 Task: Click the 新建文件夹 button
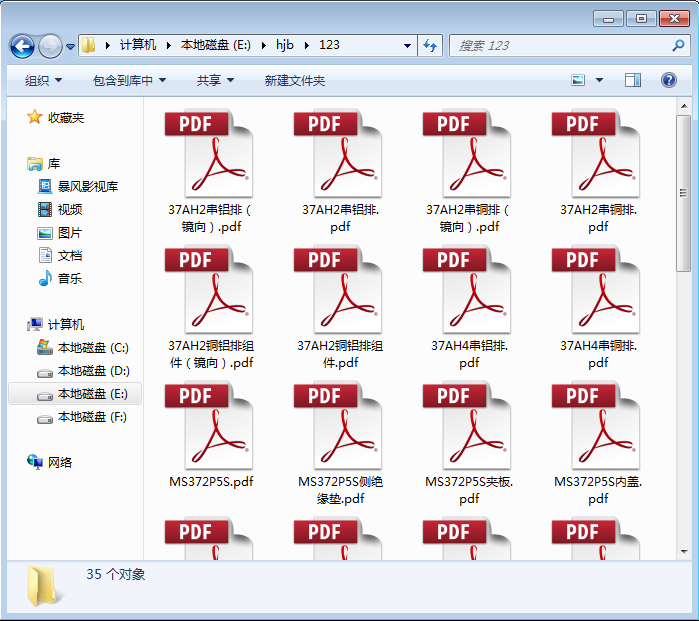click(x=294, y=80)
